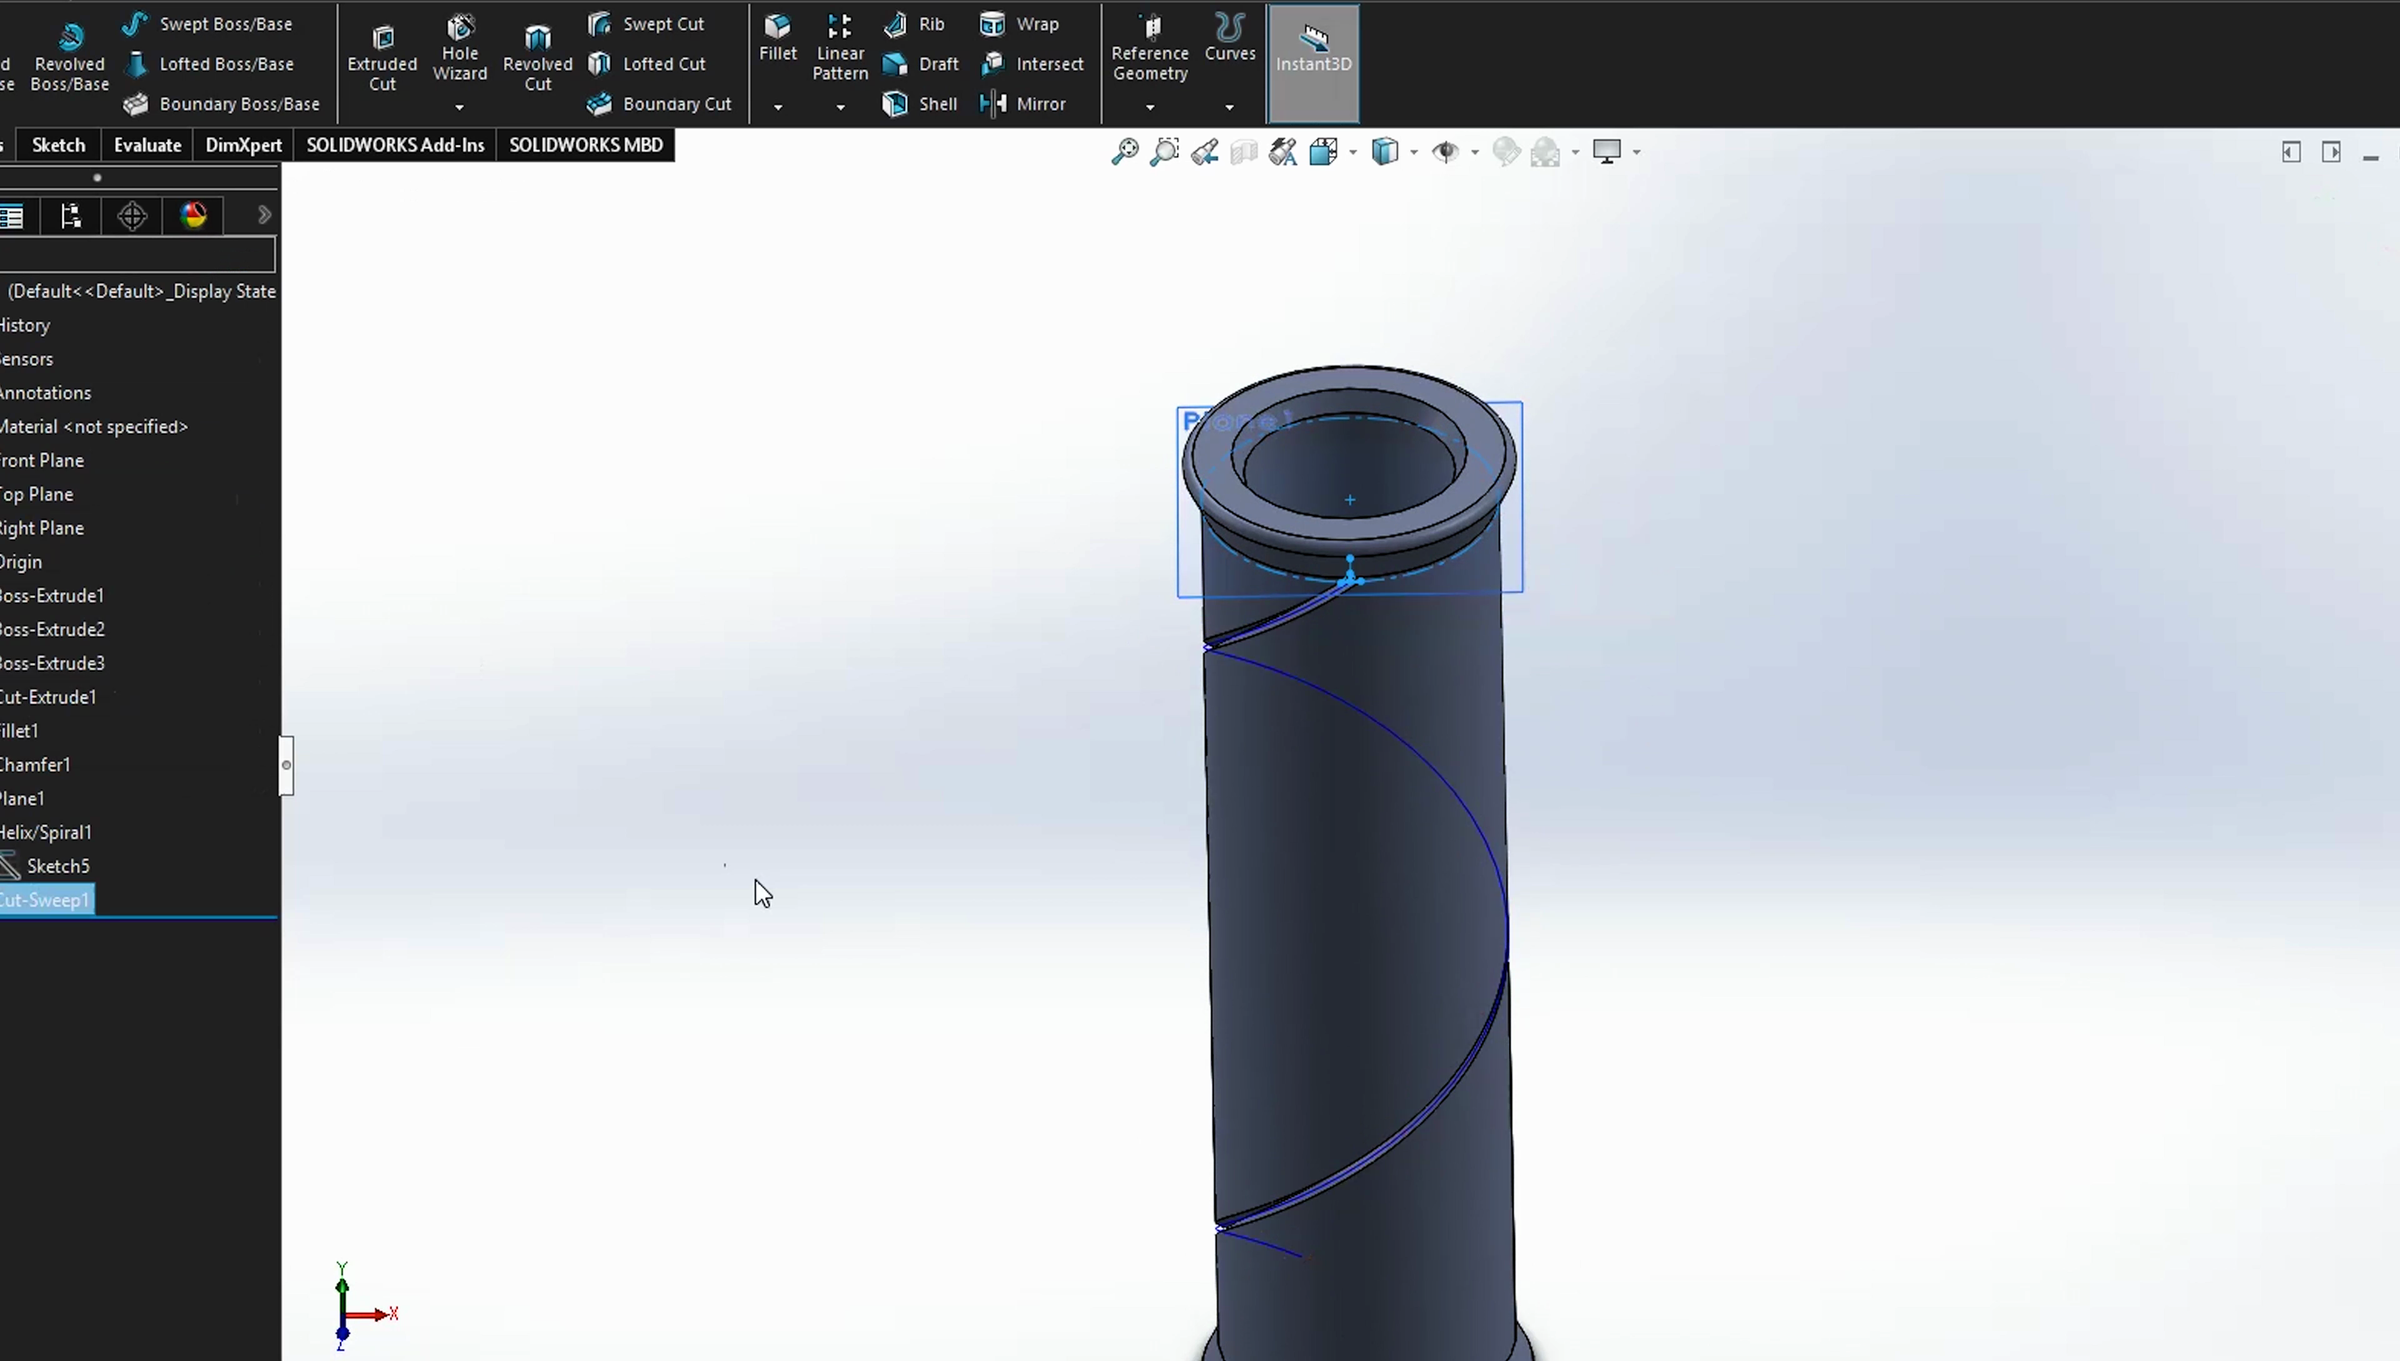Select Helix/Spiral1 in the feature tree
Viewport: 2400px width, 1361px height.
click(x=46, y=831)
